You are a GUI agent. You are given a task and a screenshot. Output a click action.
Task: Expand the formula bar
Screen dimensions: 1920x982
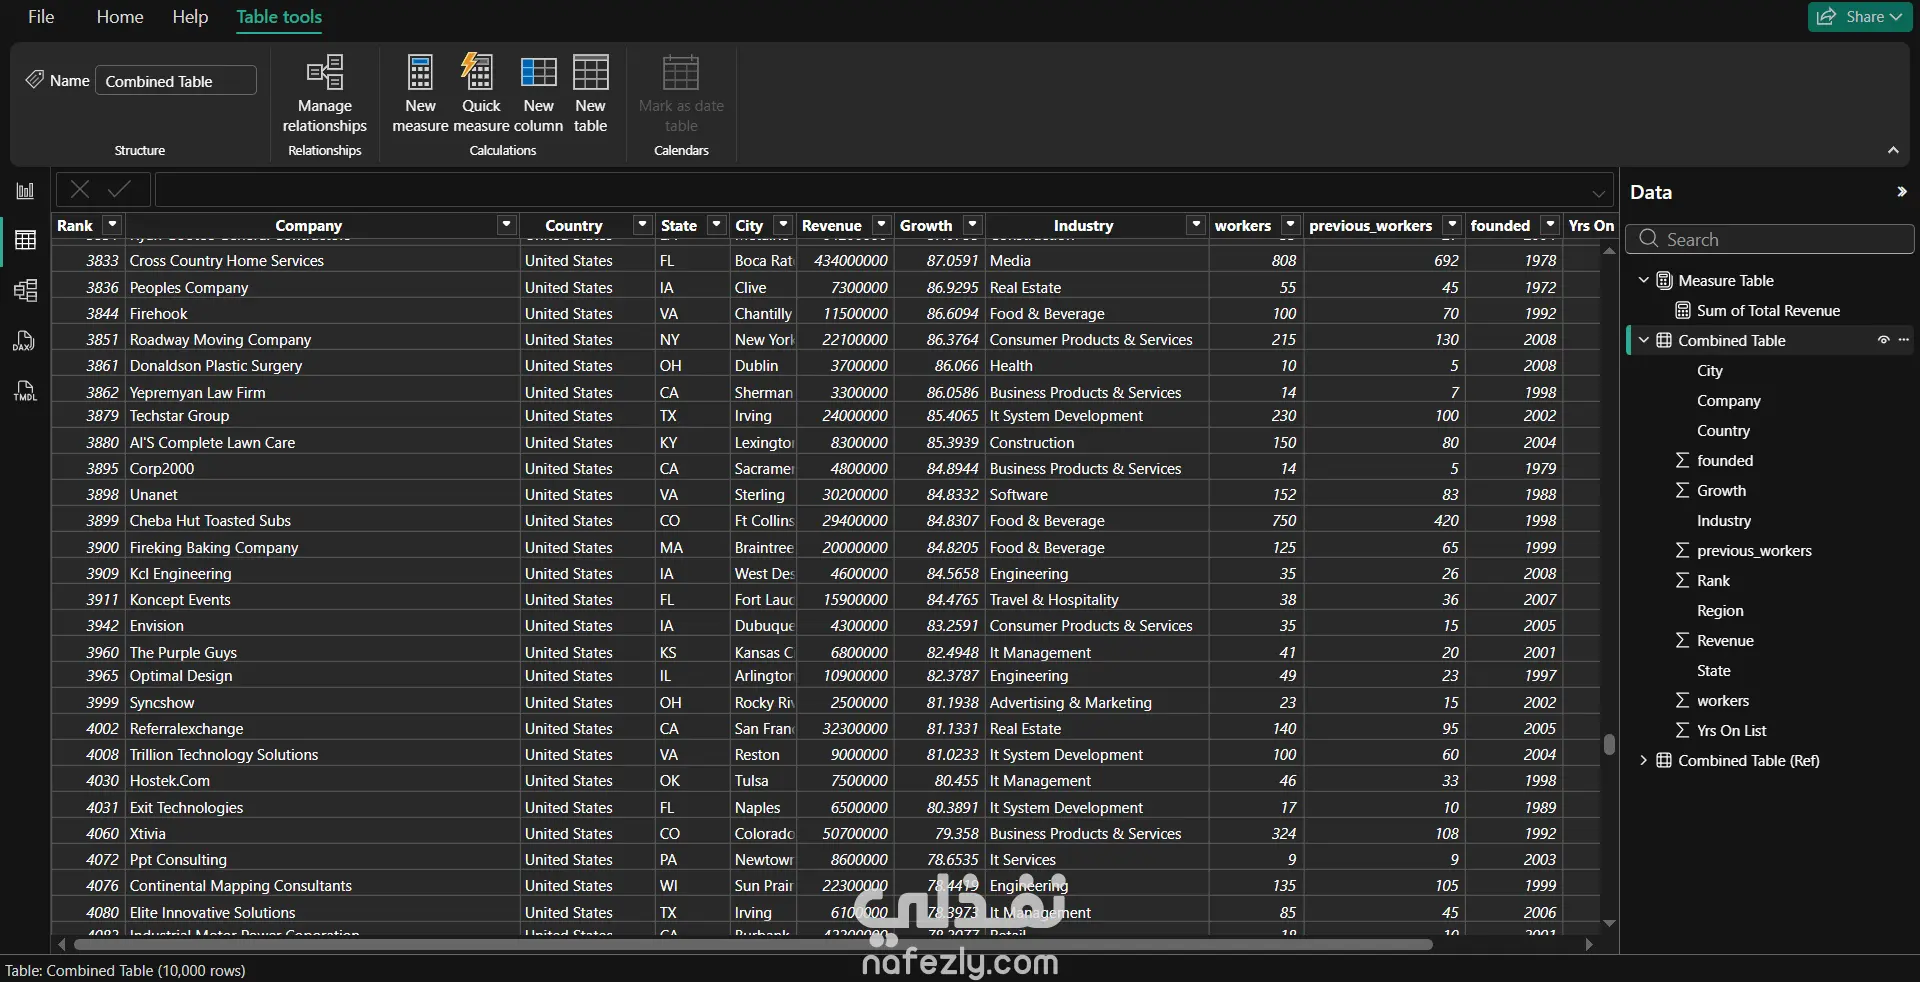coord(1598,193)
